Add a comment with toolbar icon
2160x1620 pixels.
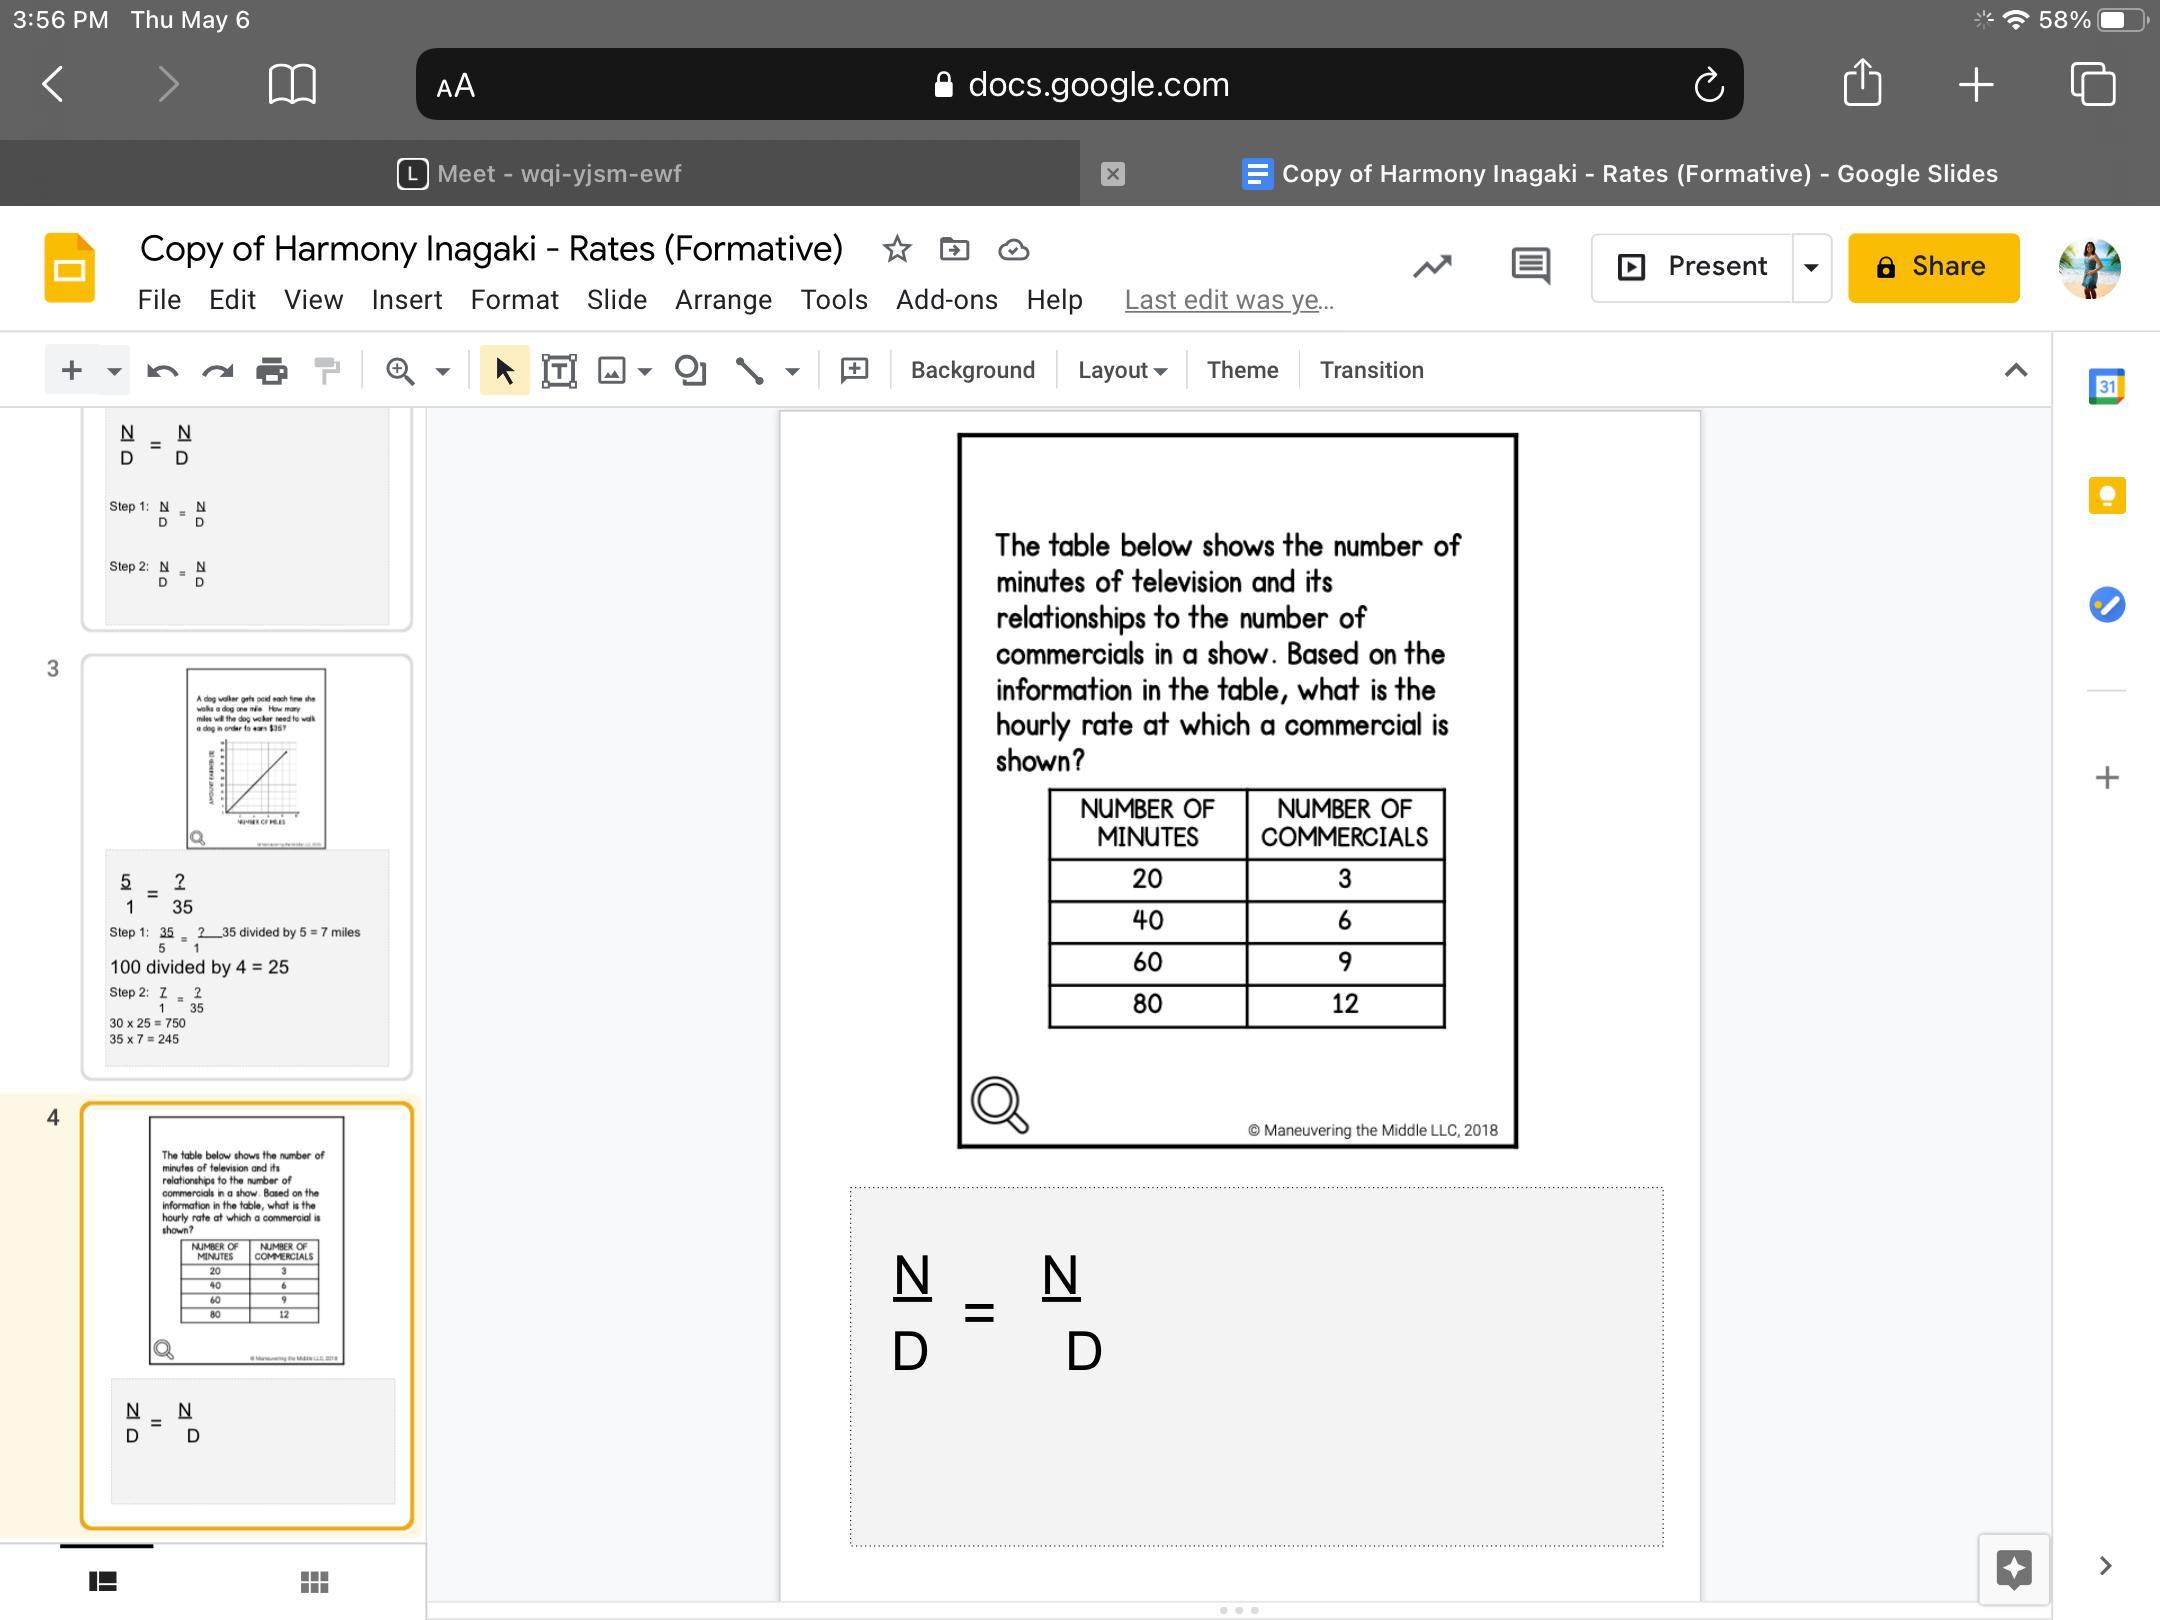point(854,371)
